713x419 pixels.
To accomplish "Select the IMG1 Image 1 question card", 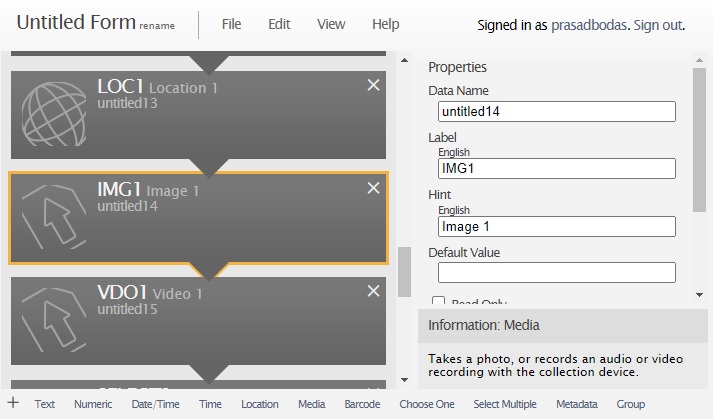I will [198, 218].
